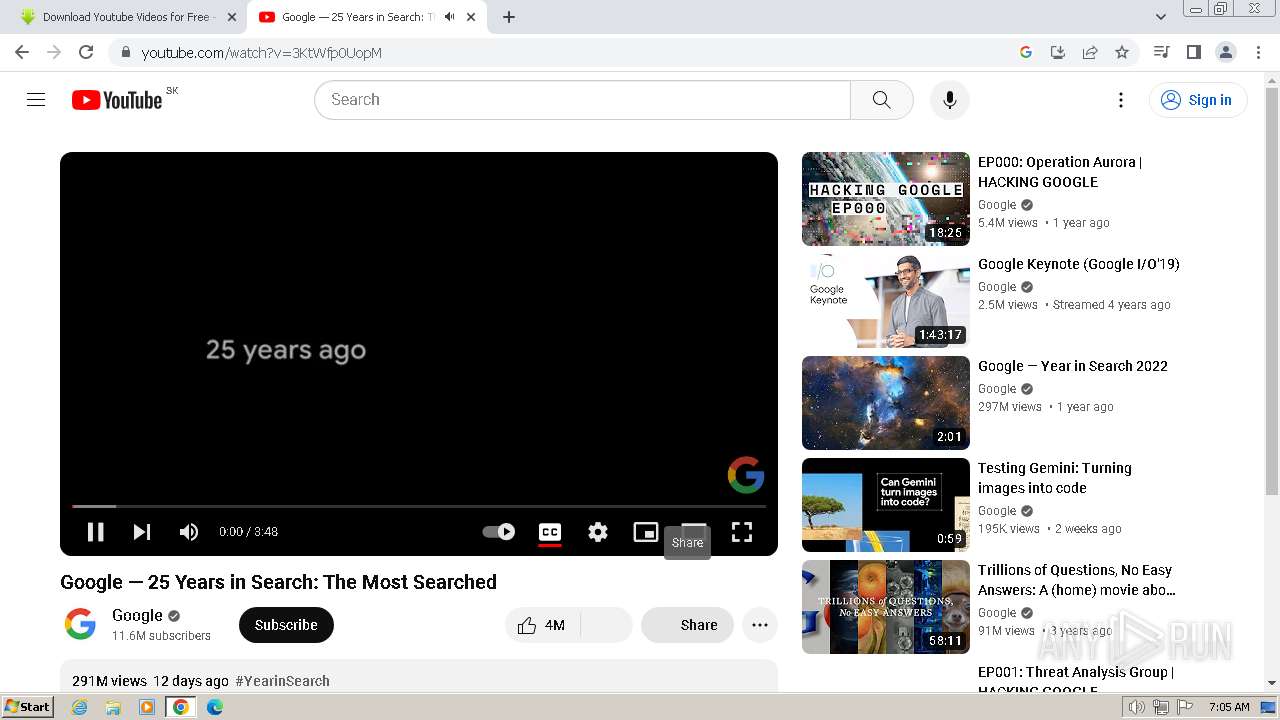1280x720 pixels.
Task: Install the app from address bar
Action: [x=1058, y=52]
